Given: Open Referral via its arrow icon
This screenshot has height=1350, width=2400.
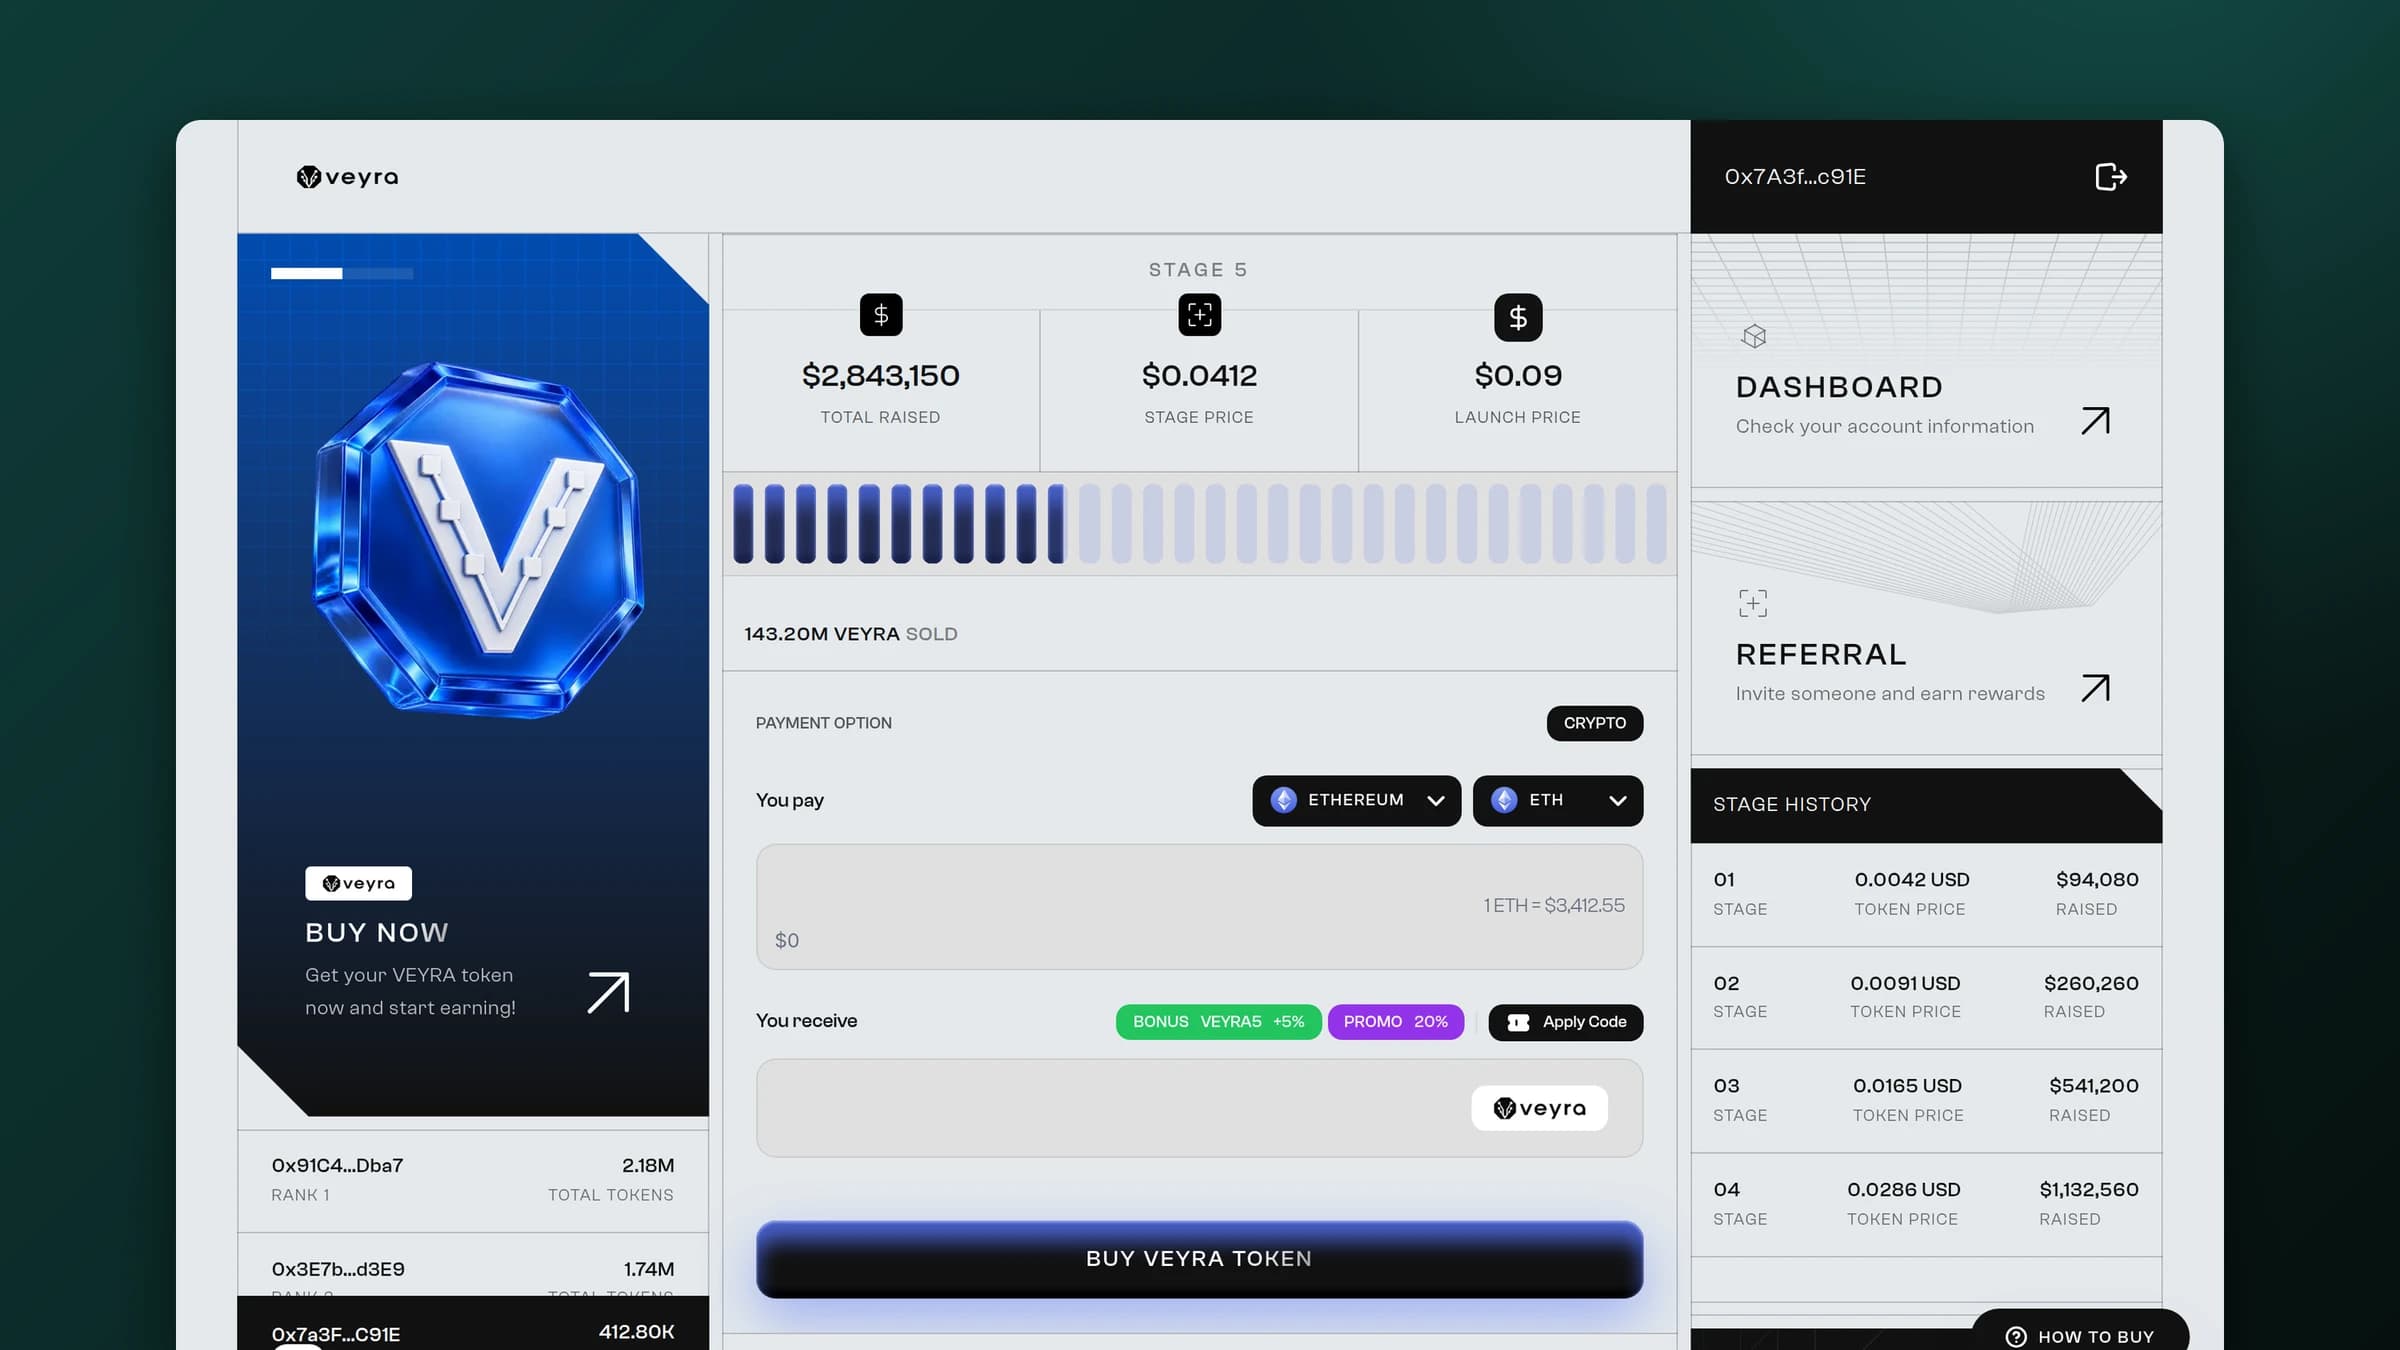Looking at the screenshot, I should (2095, 688).
